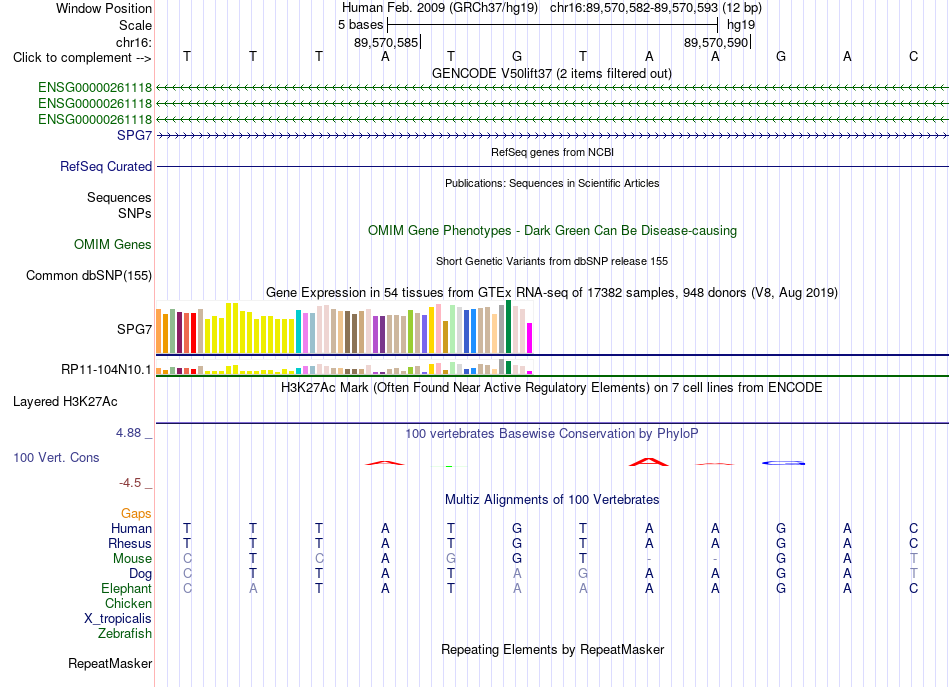The height and width of the screenshot is (687, 950).
Task: Click the magenta bar in the SPG7 GTEx chart
Action: click(x=530, y=338)
